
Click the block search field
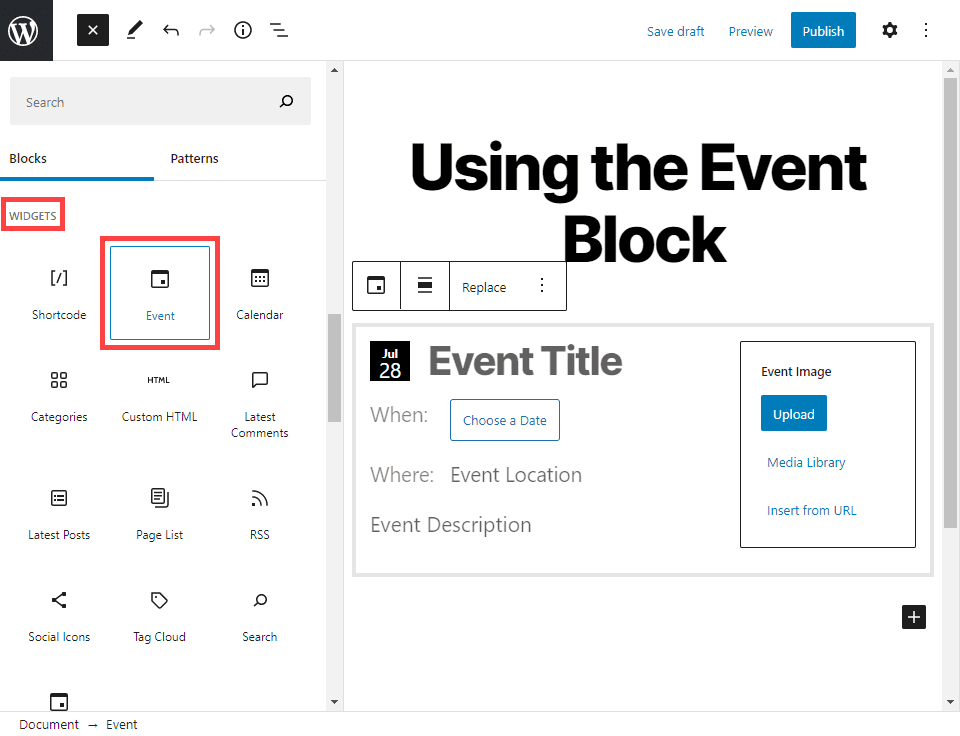point(160,101)
